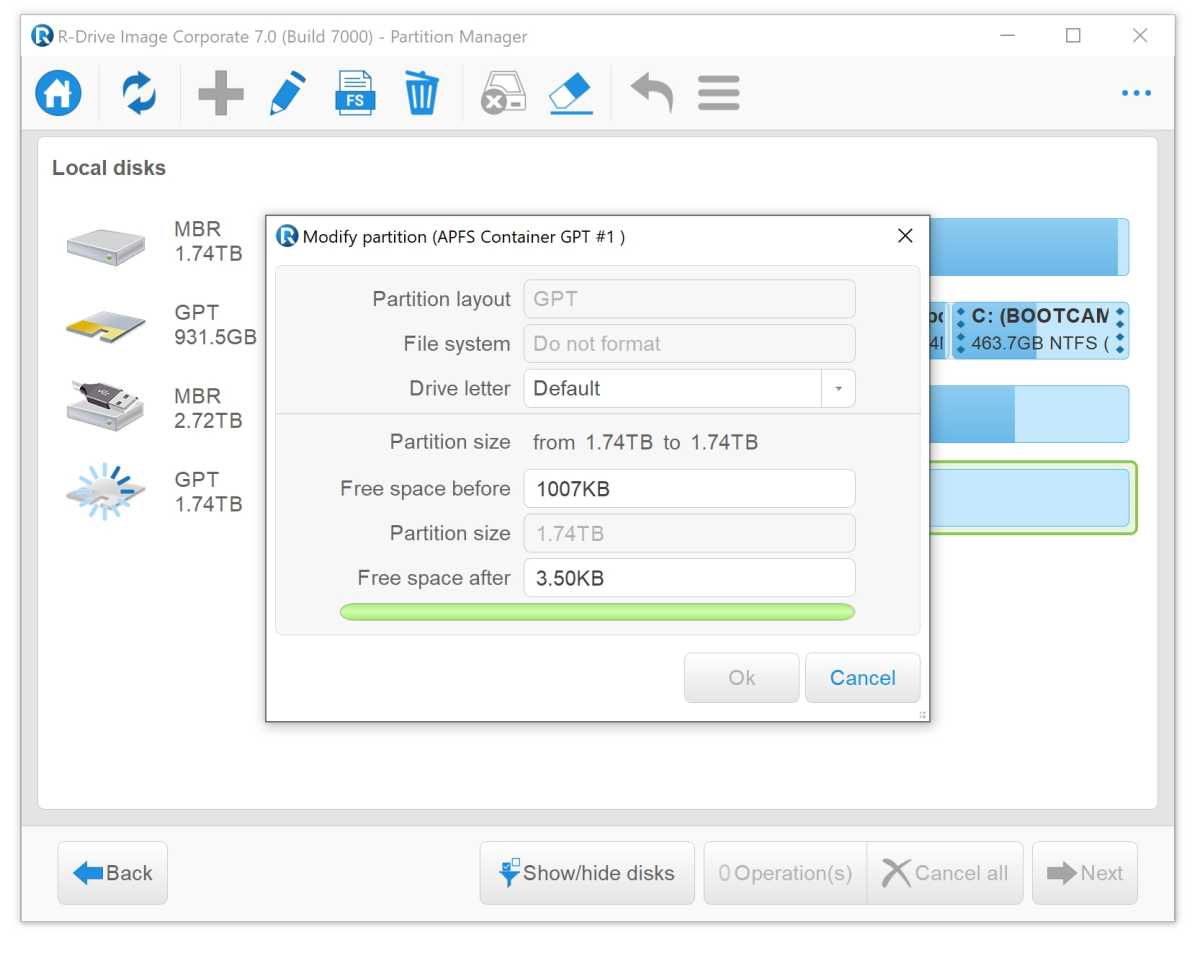1200x958 pixels.
Task: Select the delete partition trash icon
Action: pos(421,92)
